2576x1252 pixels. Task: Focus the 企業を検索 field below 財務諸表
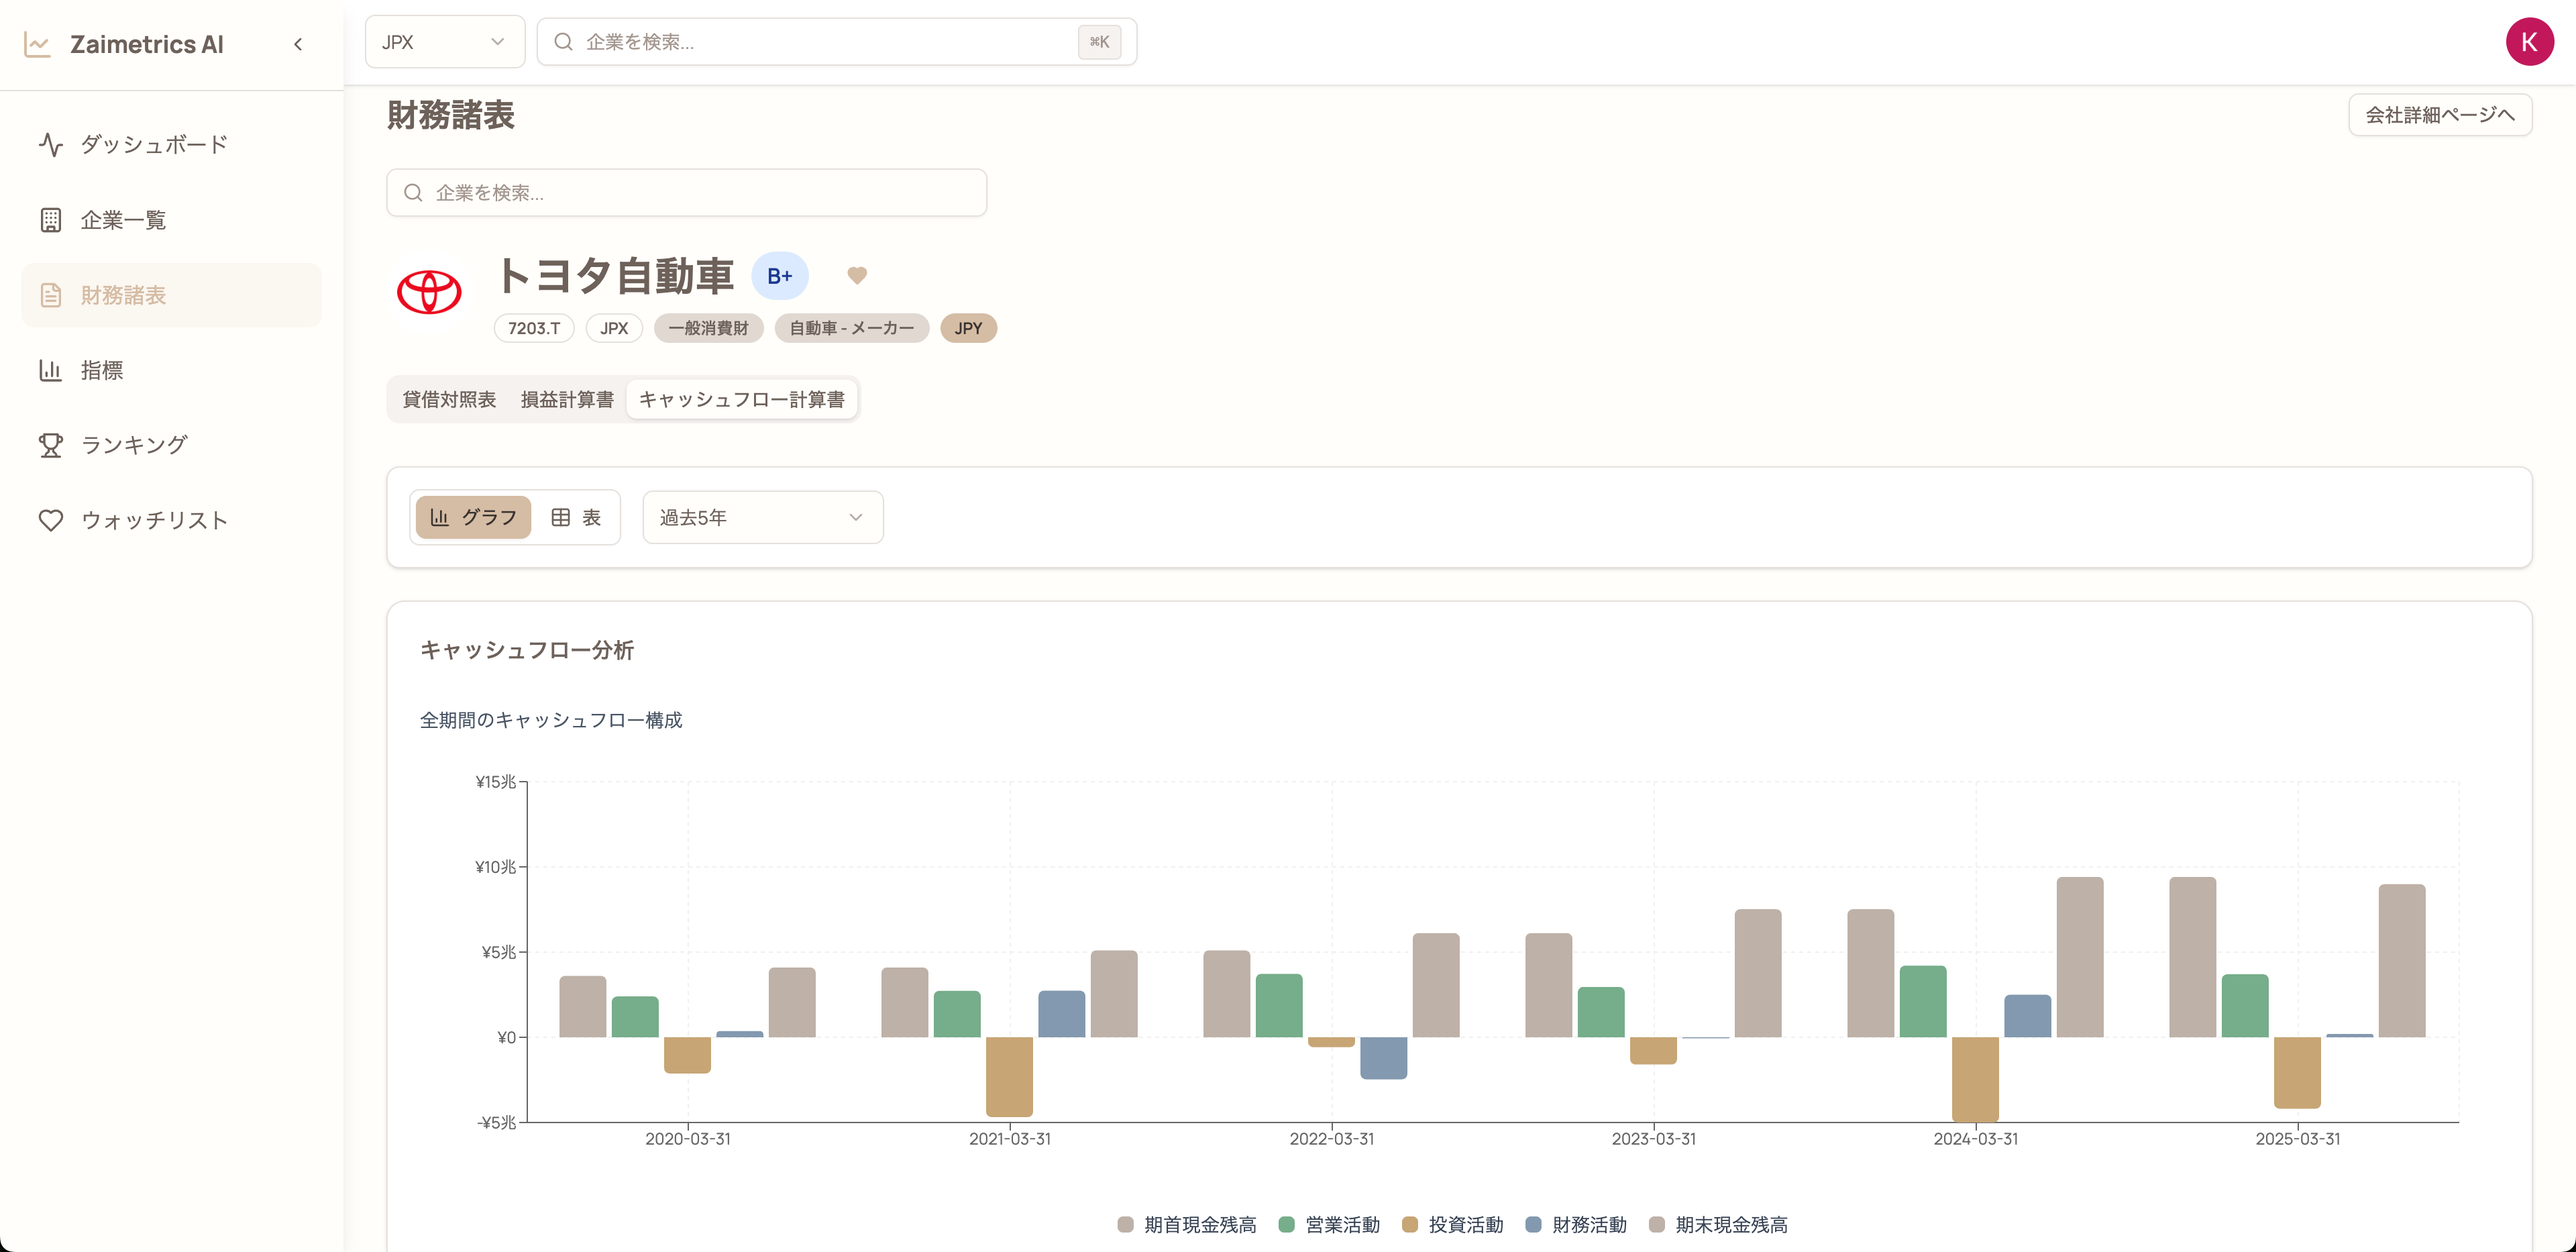click(687, 193)
